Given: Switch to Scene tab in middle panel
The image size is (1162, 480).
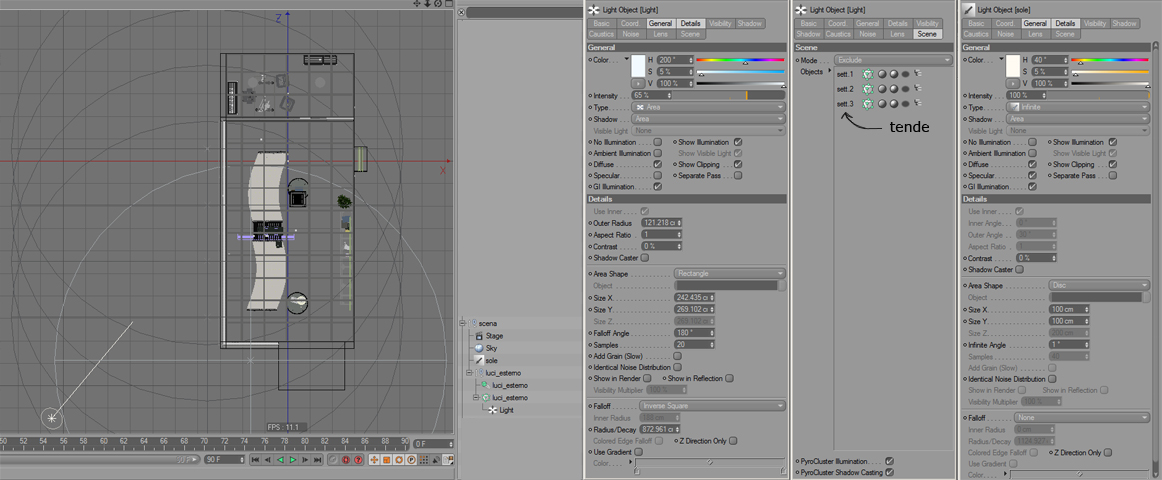Looking at the screenshot, I should pos(926,34).
